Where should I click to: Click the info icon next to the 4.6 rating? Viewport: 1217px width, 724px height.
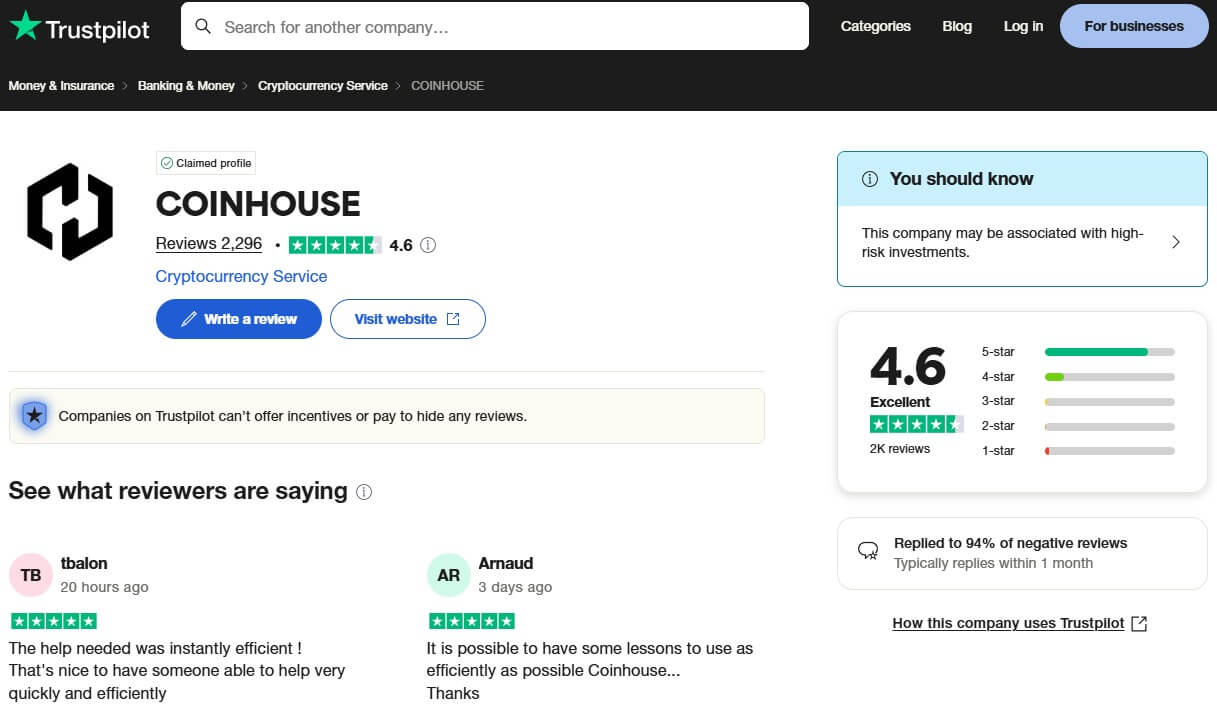[x=428, y=244]
